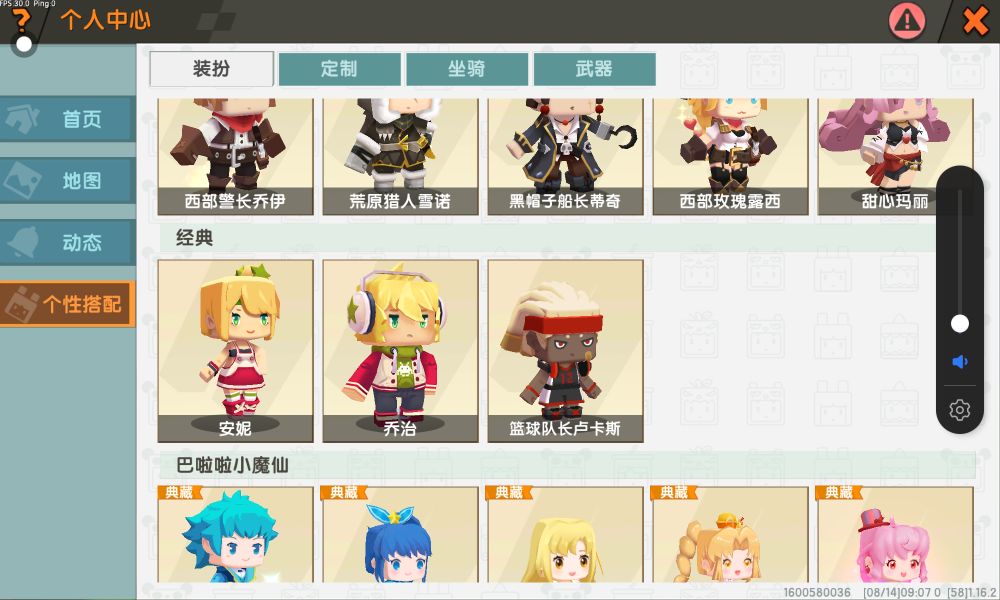The image size is (1000, 600).
Task: Open the 定制 tab
Action: [x=339, y=69]
